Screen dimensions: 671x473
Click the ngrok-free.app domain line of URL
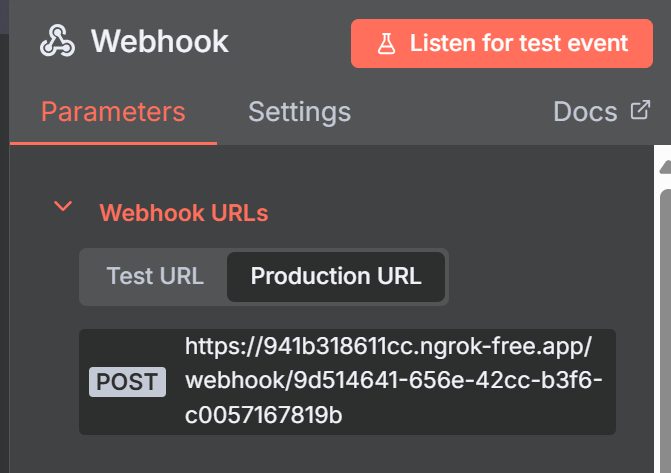coord(389,348)
